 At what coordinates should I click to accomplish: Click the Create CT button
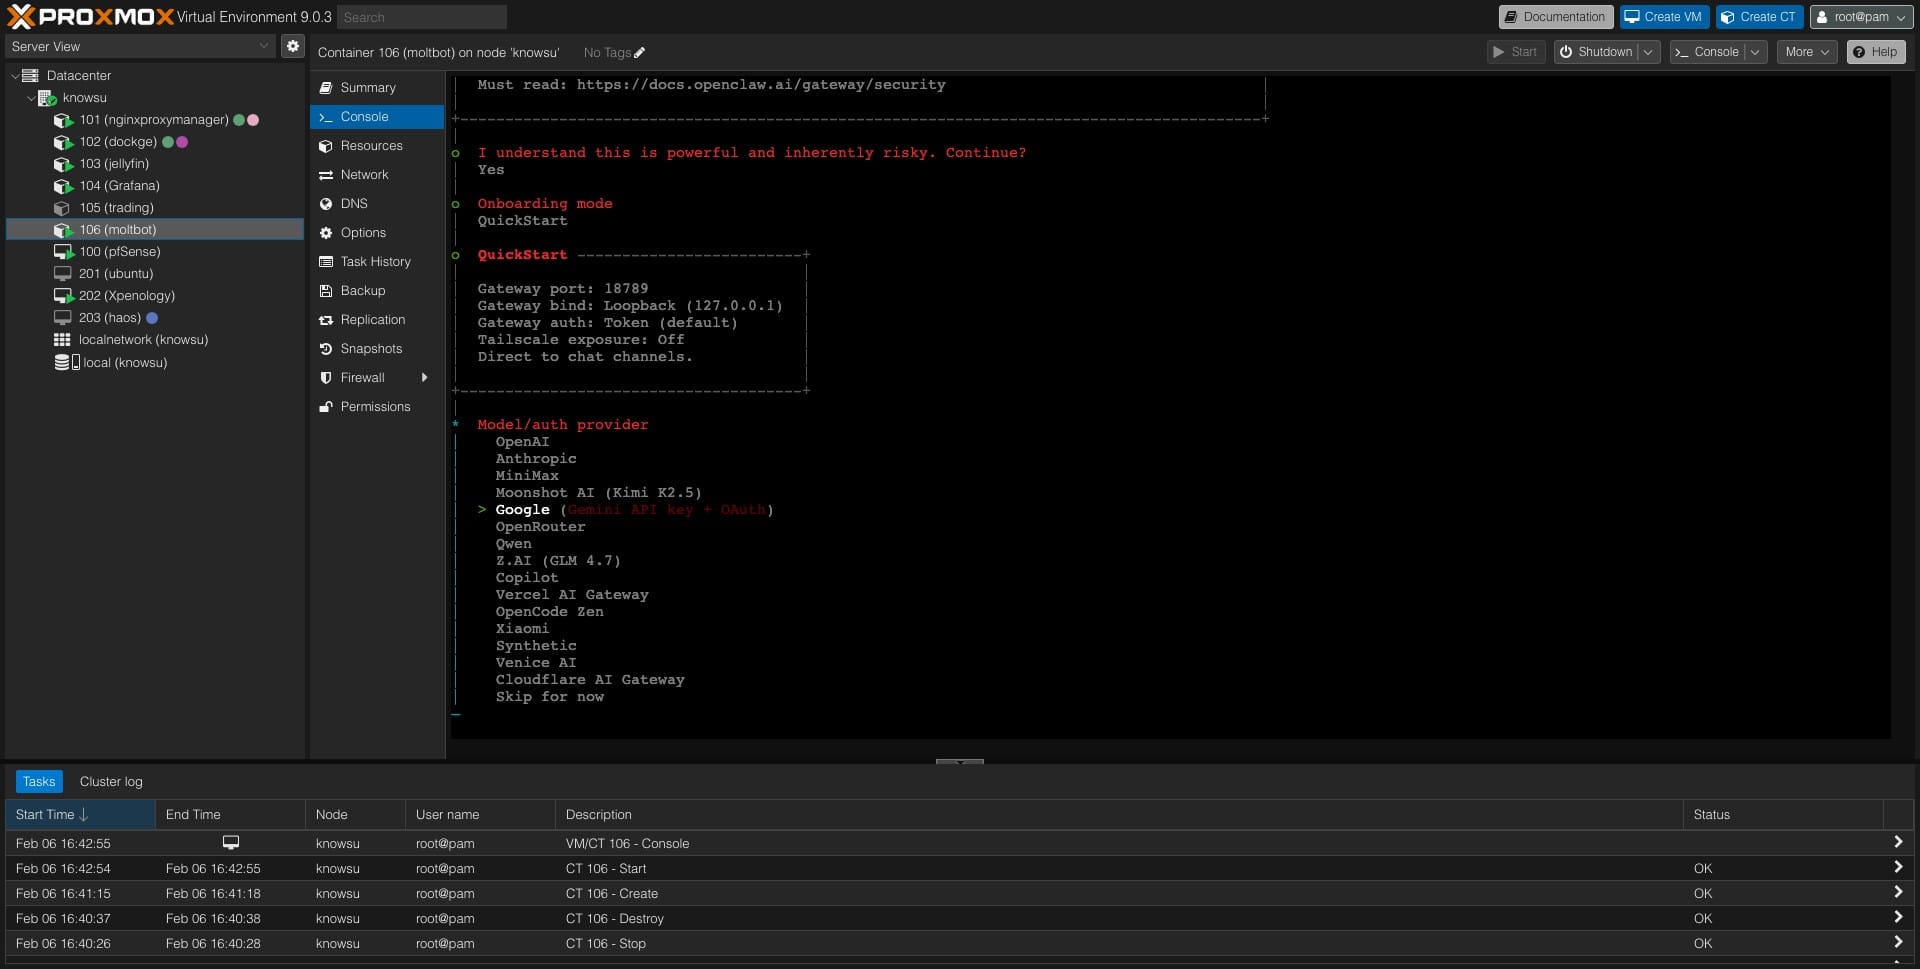coord(1759,17)
